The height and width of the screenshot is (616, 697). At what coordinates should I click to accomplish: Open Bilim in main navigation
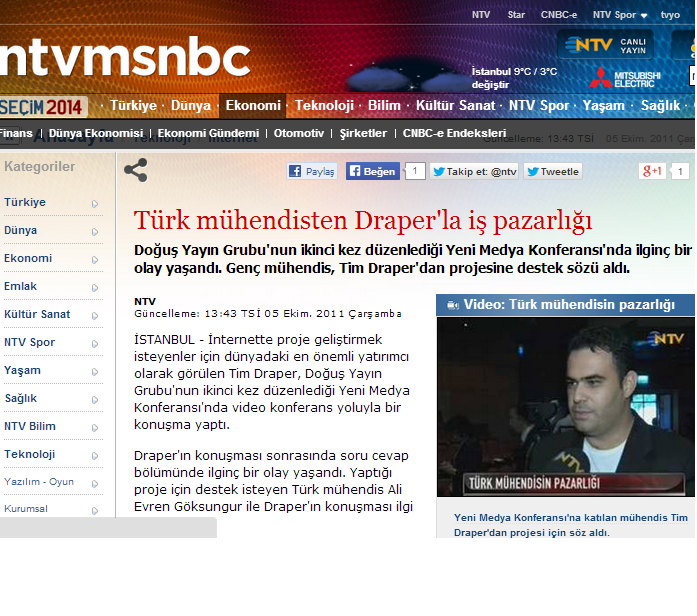384,106
